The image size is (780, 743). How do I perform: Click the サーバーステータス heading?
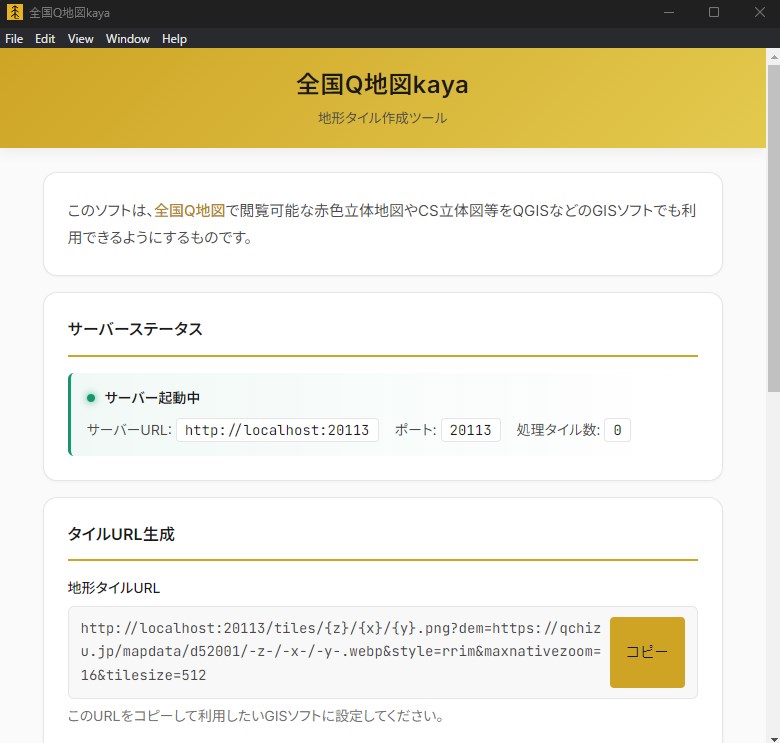click(x=135, y=329)
